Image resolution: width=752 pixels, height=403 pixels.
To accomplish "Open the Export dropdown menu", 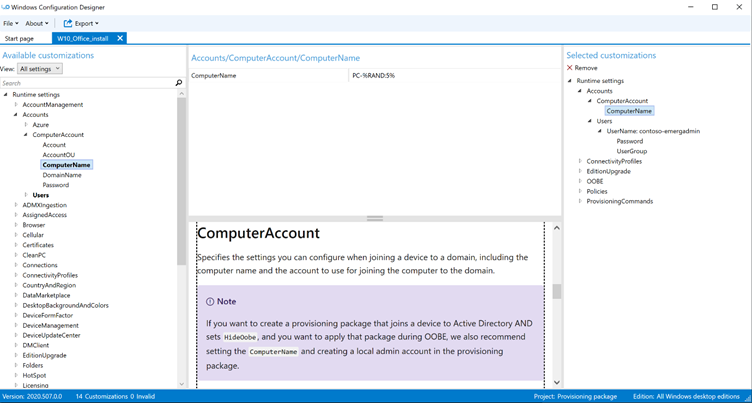I will (87, 23).
